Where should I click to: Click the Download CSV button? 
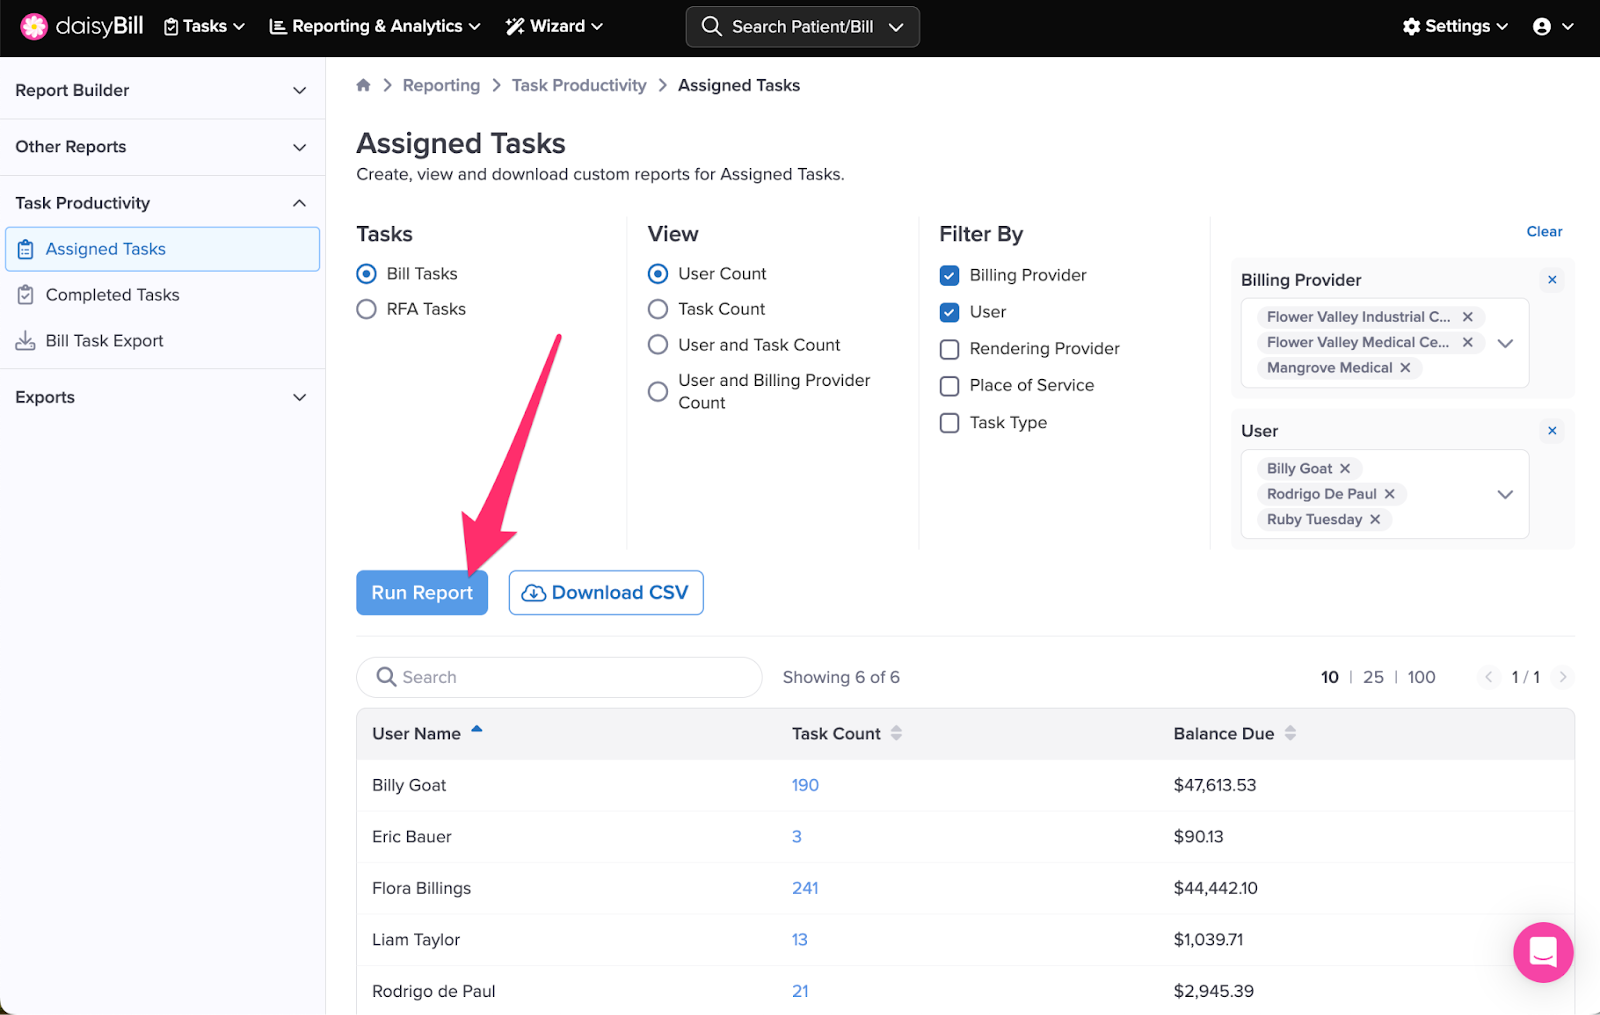click(606, 593)
